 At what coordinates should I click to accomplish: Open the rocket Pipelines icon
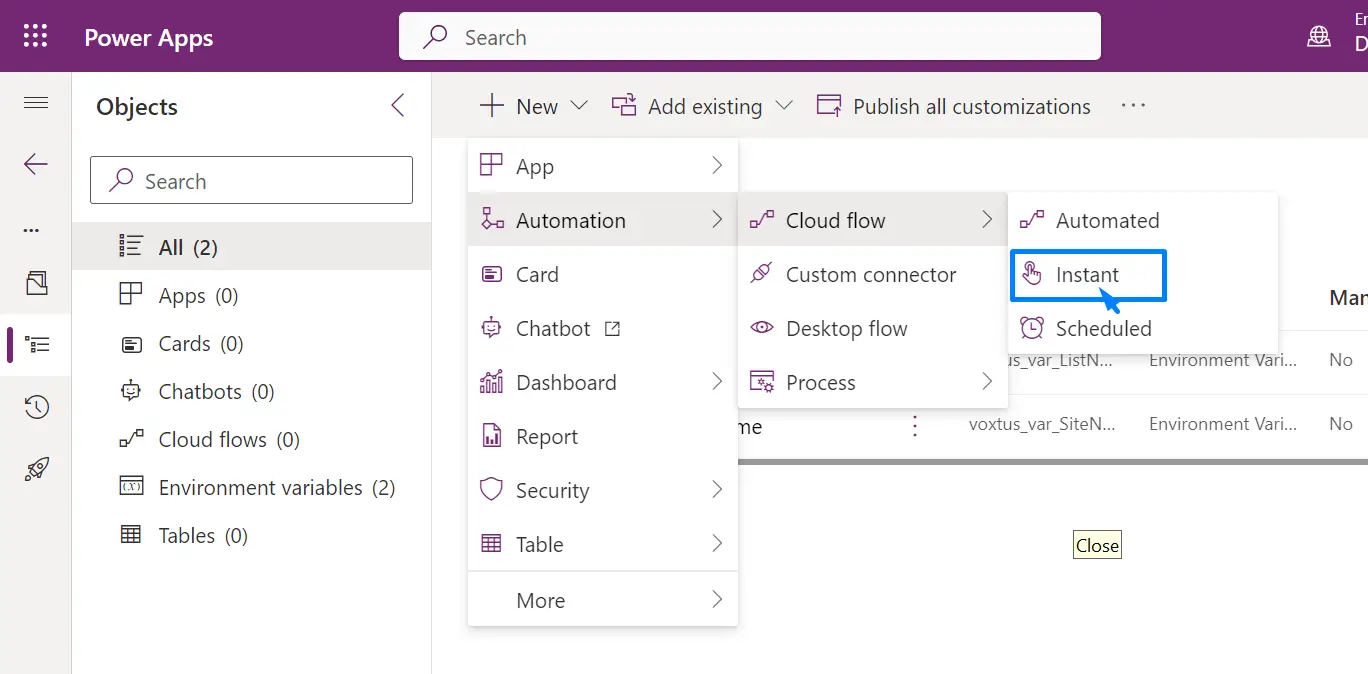click(36, 469)
